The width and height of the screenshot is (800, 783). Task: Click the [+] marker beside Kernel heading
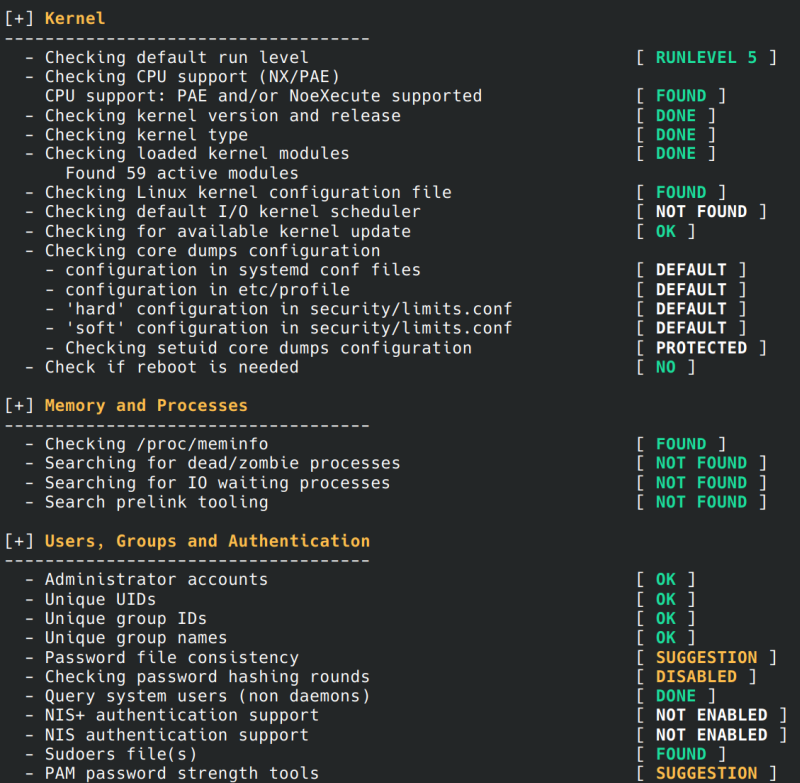[x=19, y=18]
